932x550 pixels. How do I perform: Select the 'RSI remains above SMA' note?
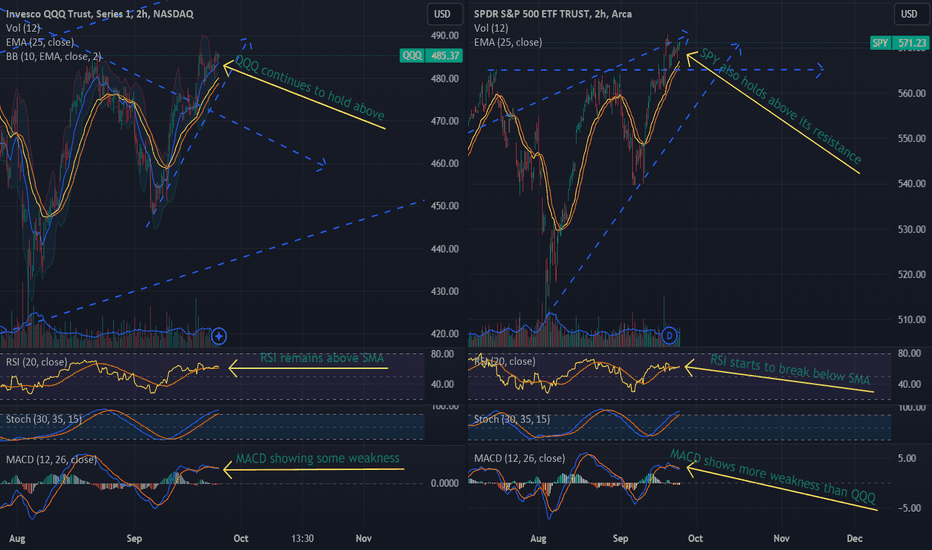click(x=322, y=358)
